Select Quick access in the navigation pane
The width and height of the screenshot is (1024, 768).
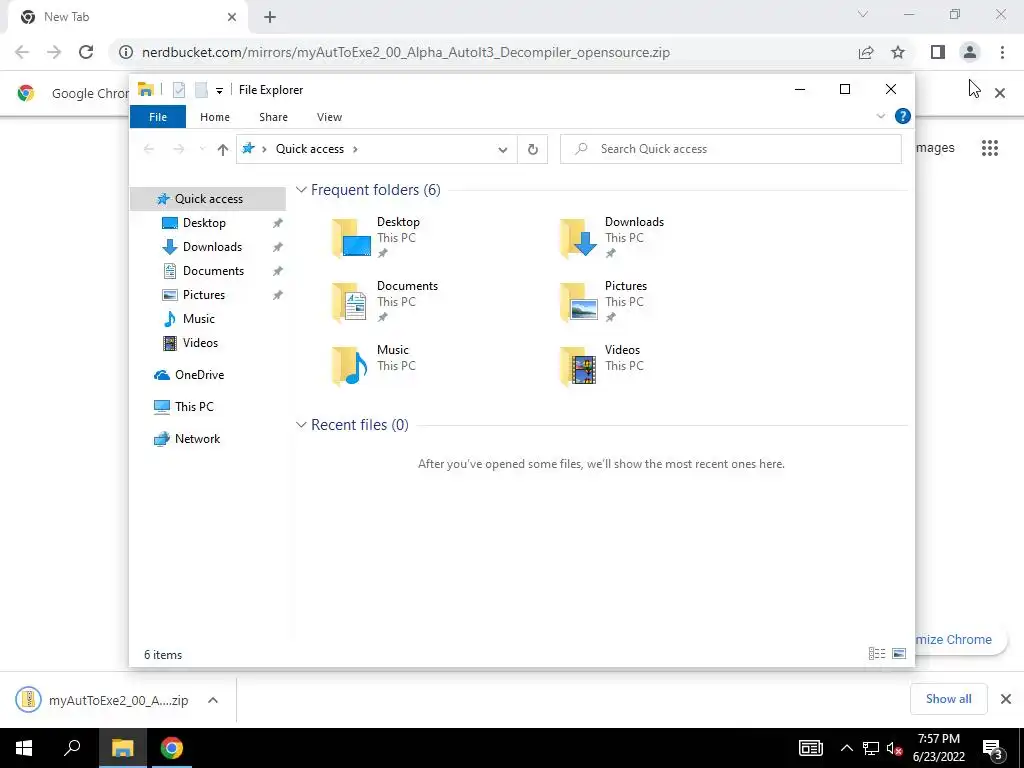[208, 199]
